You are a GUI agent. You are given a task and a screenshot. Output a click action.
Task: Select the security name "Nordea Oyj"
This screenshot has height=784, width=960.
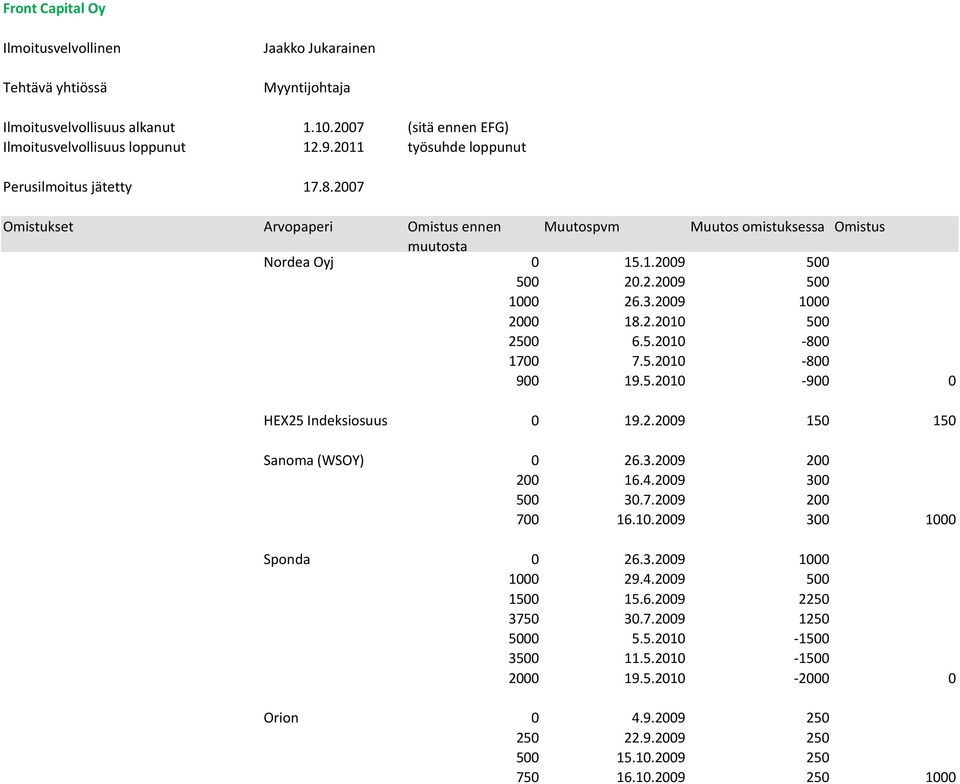[299, 263]
